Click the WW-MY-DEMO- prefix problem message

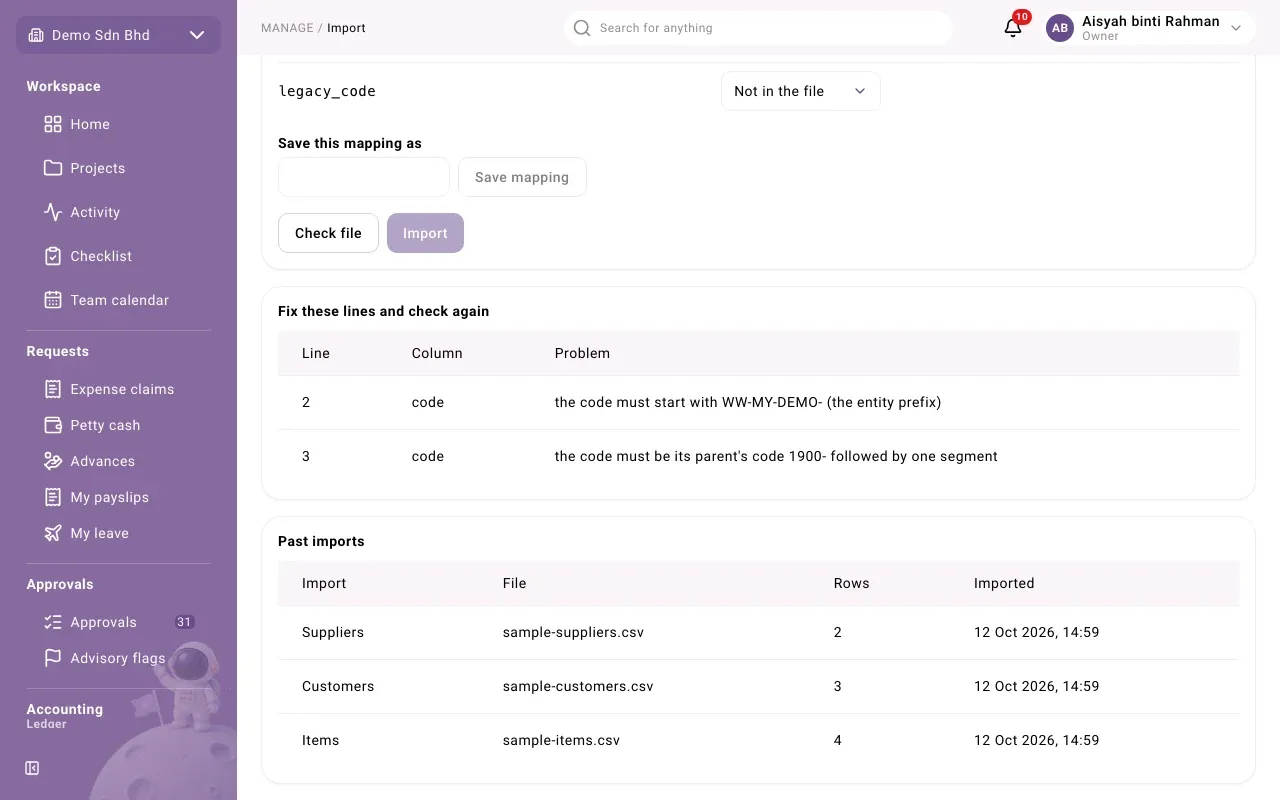(x=748, y=402)
